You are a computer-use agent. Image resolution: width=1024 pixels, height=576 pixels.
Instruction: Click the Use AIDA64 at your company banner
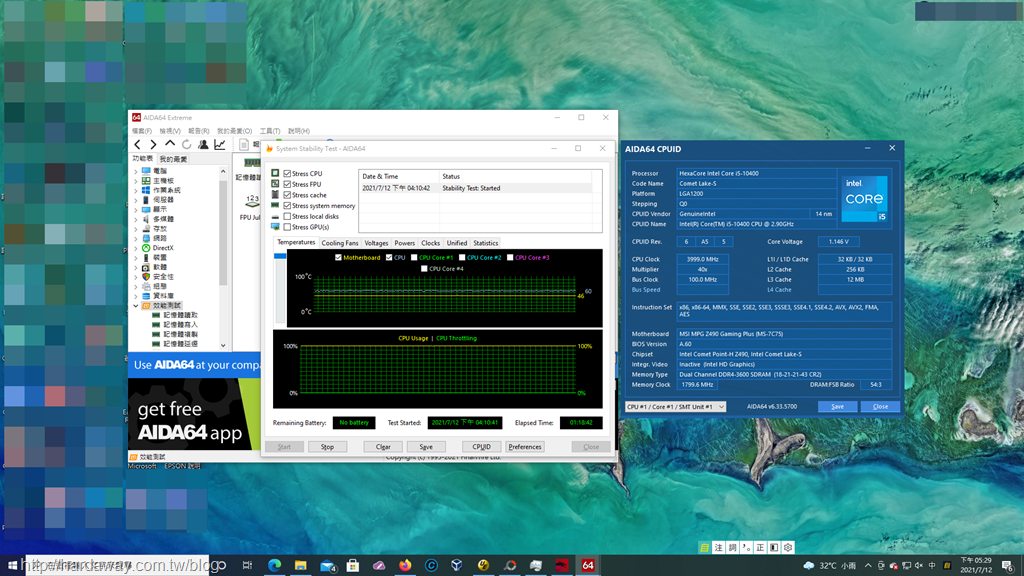[x=195, y=365]
